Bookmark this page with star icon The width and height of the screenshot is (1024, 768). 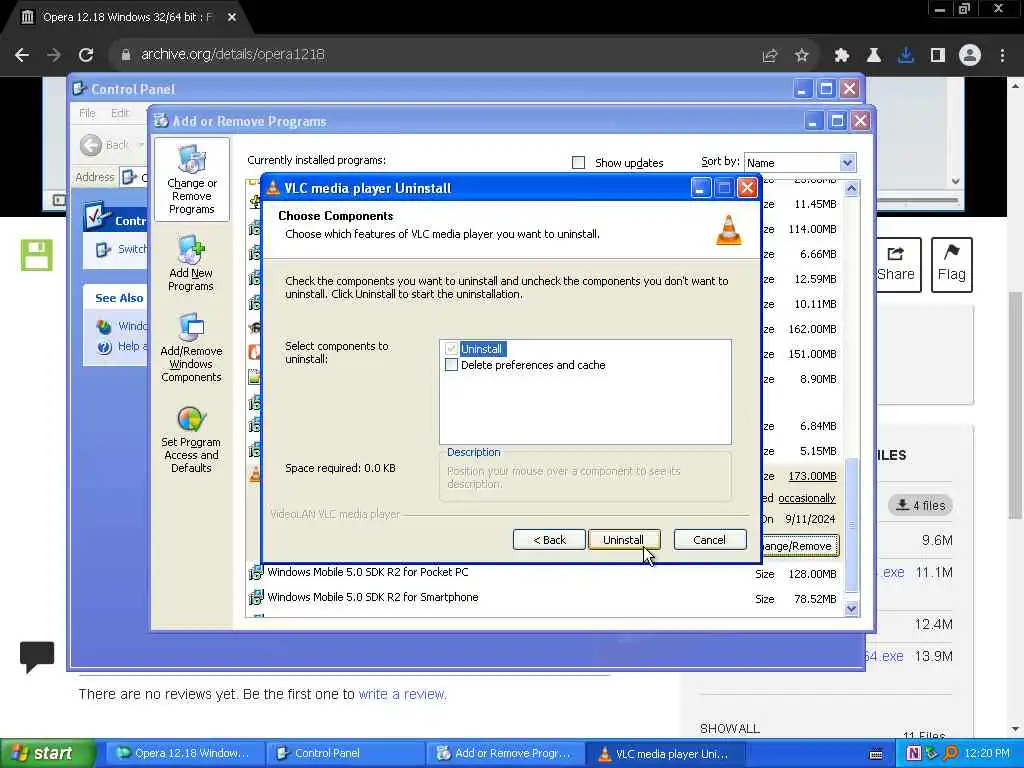802,55
